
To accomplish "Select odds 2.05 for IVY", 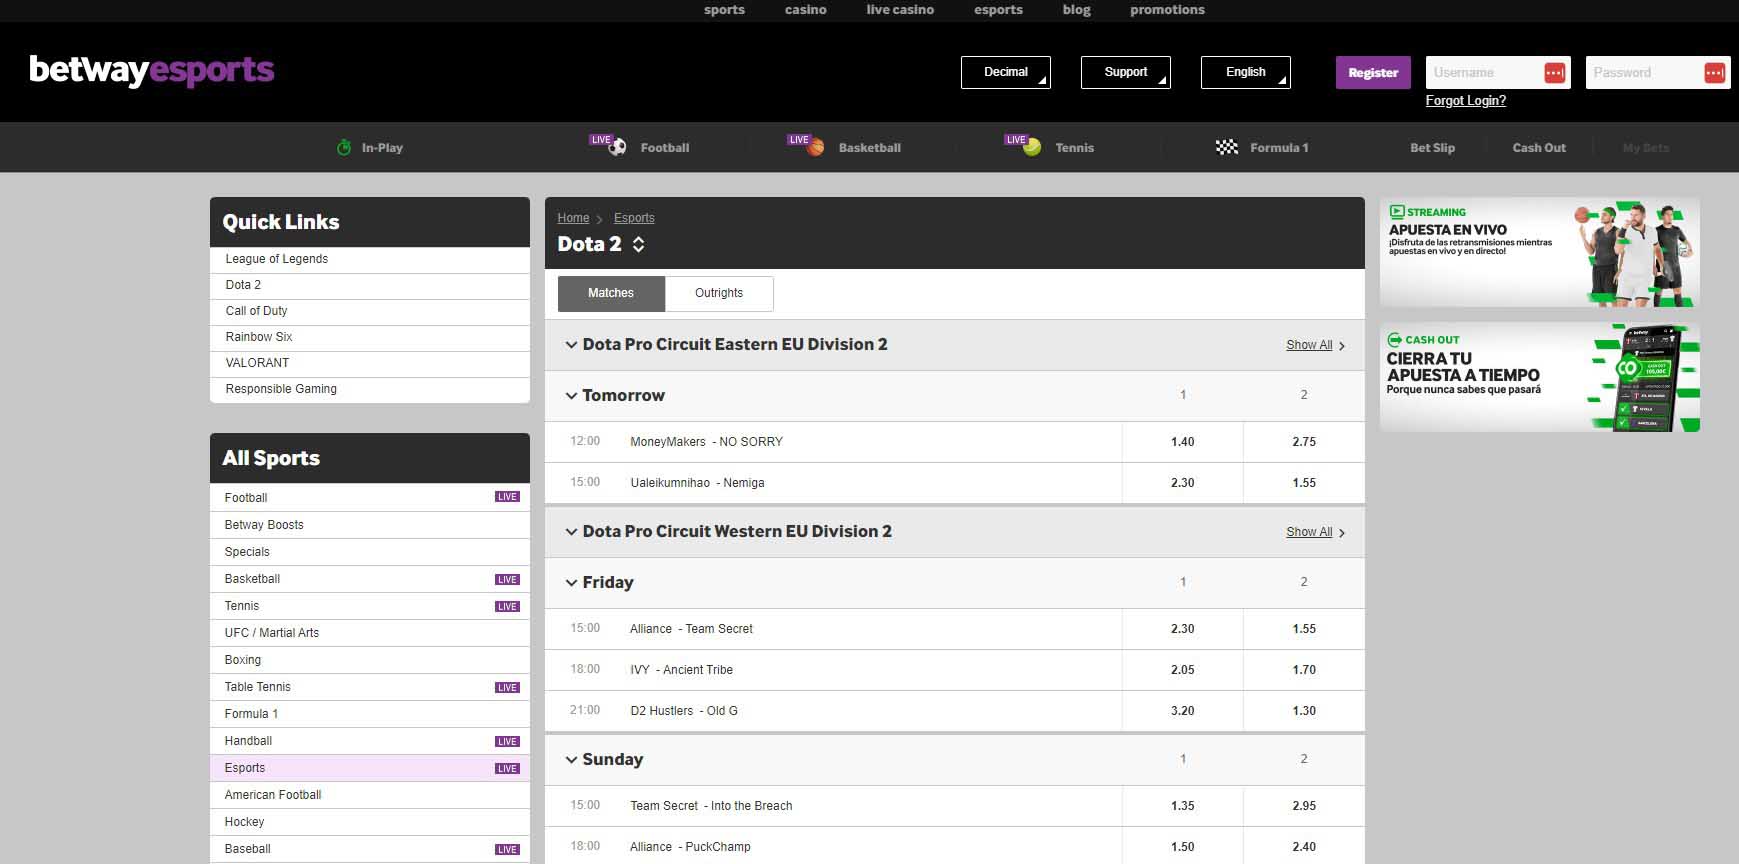I will [x=1183, y=670].
